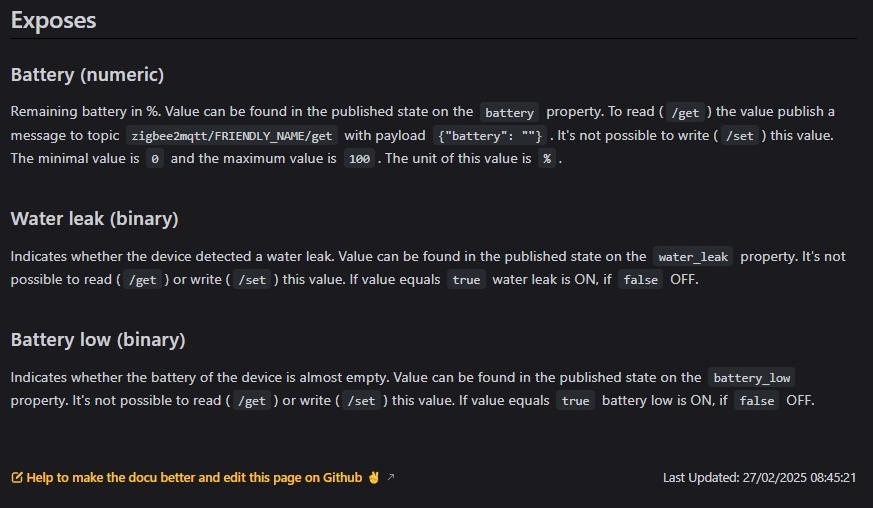Click the Battery low (binary) heading
The image size is (873, 508).
(98, 340)
